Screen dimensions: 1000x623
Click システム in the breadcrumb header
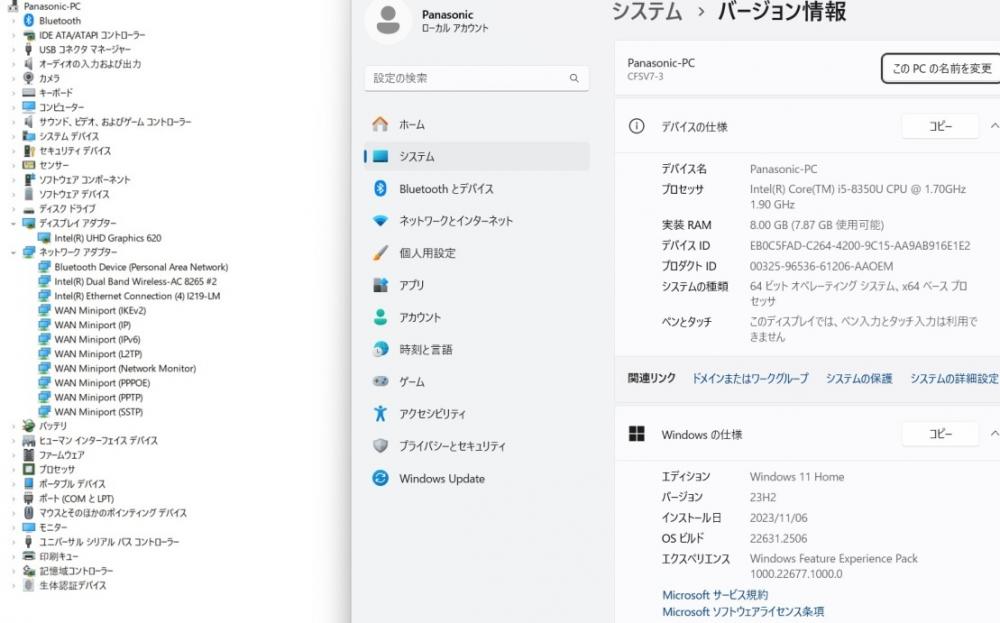[x=647, y=11]
